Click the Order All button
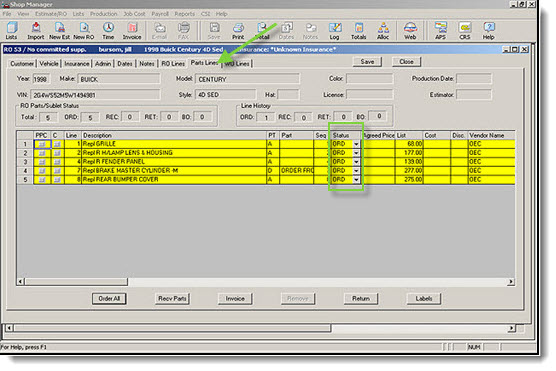 point(109,299)
